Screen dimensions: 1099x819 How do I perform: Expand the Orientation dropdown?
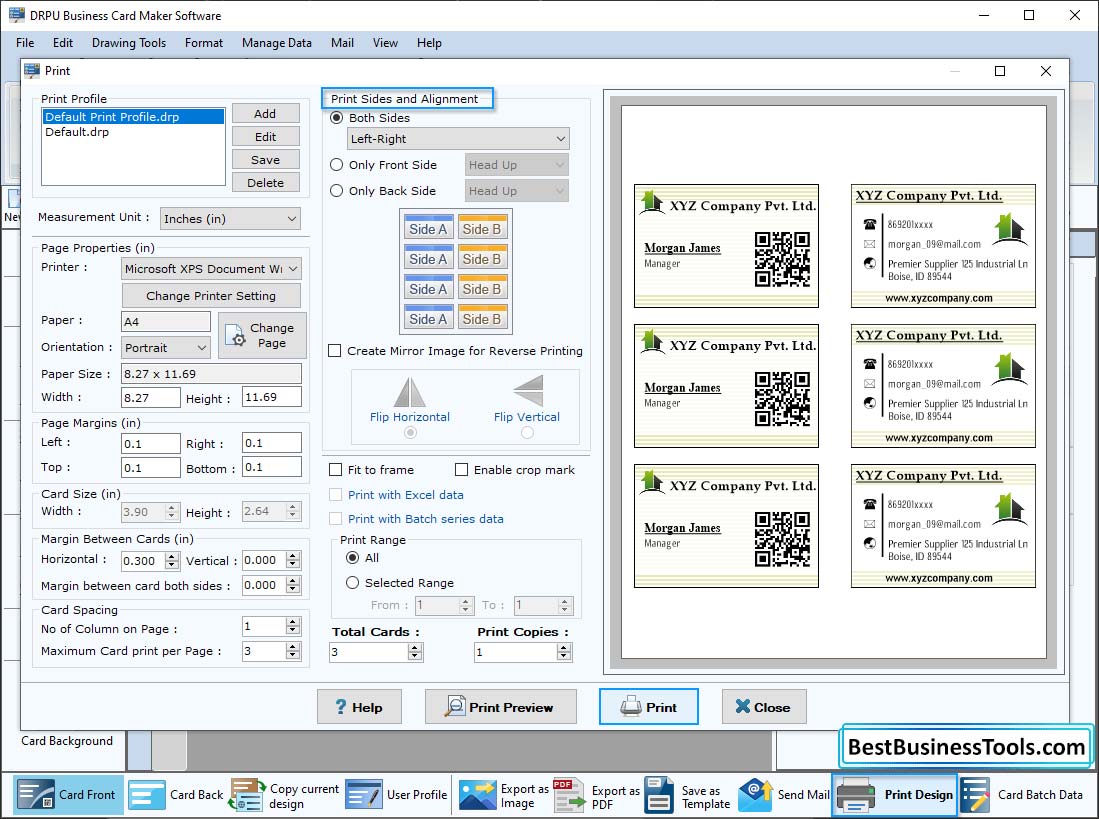click(x=165, y=347)
